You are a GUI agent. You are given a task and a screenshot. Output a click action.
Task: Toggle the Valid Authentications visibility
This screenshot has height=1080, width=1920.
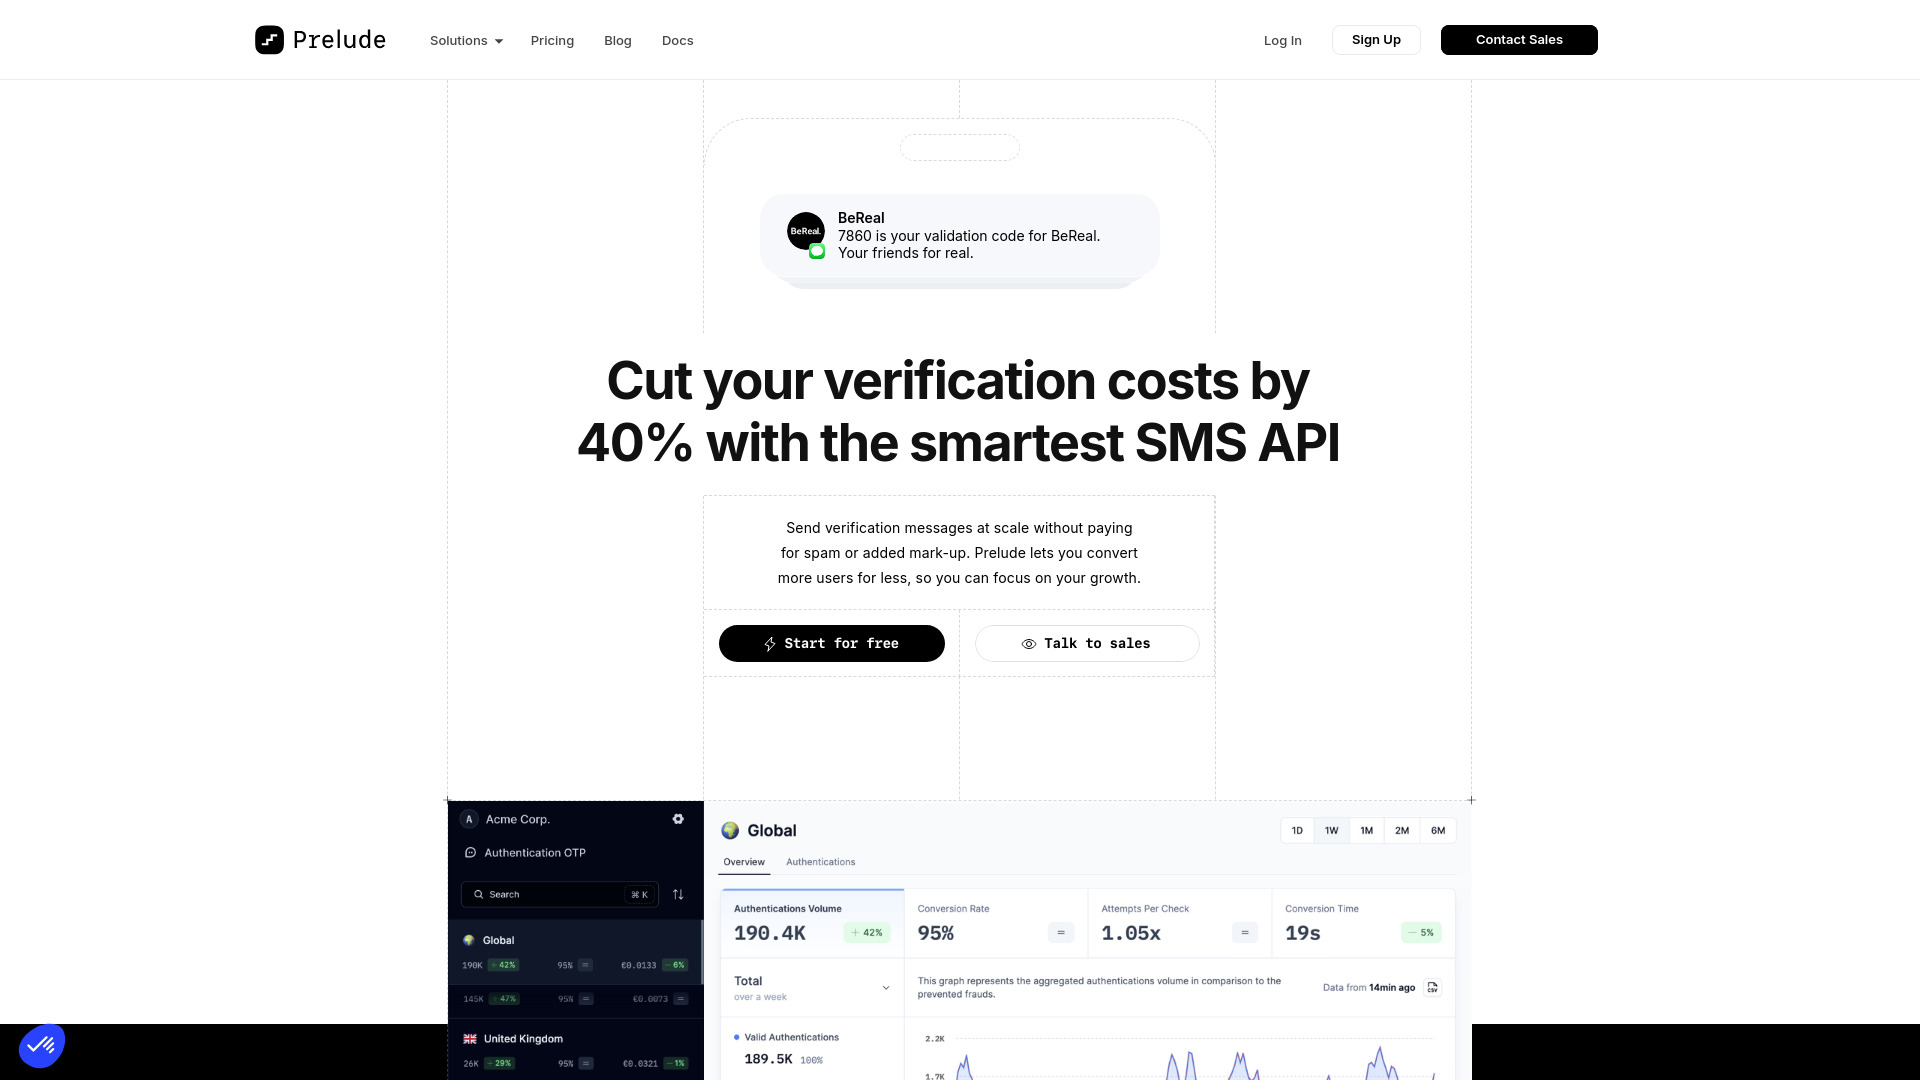736,1038
